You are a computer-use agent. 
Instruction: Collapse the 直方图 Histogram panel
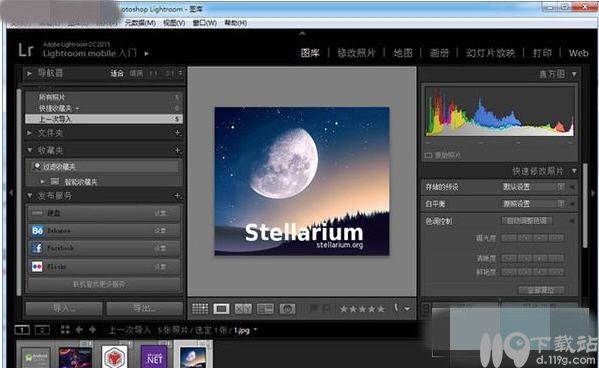574,74
